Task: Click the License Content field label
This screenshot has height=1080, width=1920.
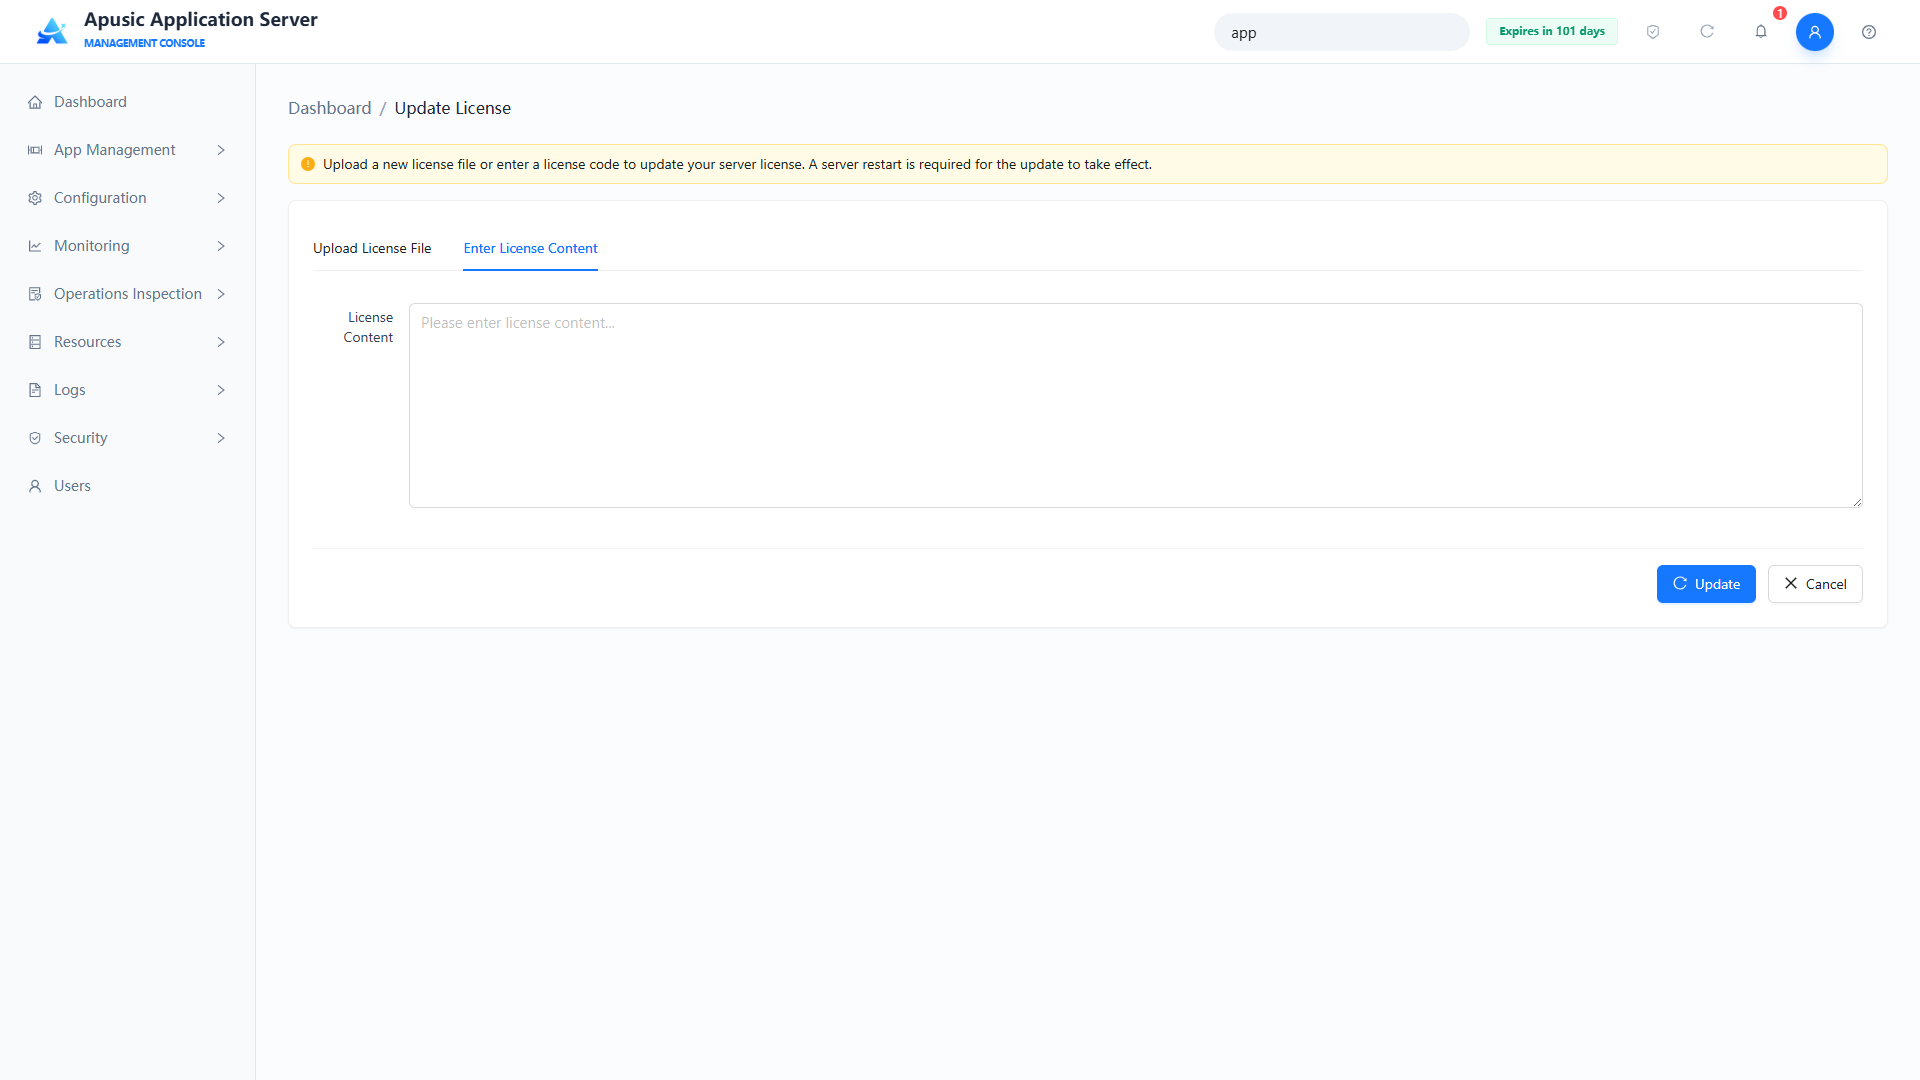Action: [368, 327]
